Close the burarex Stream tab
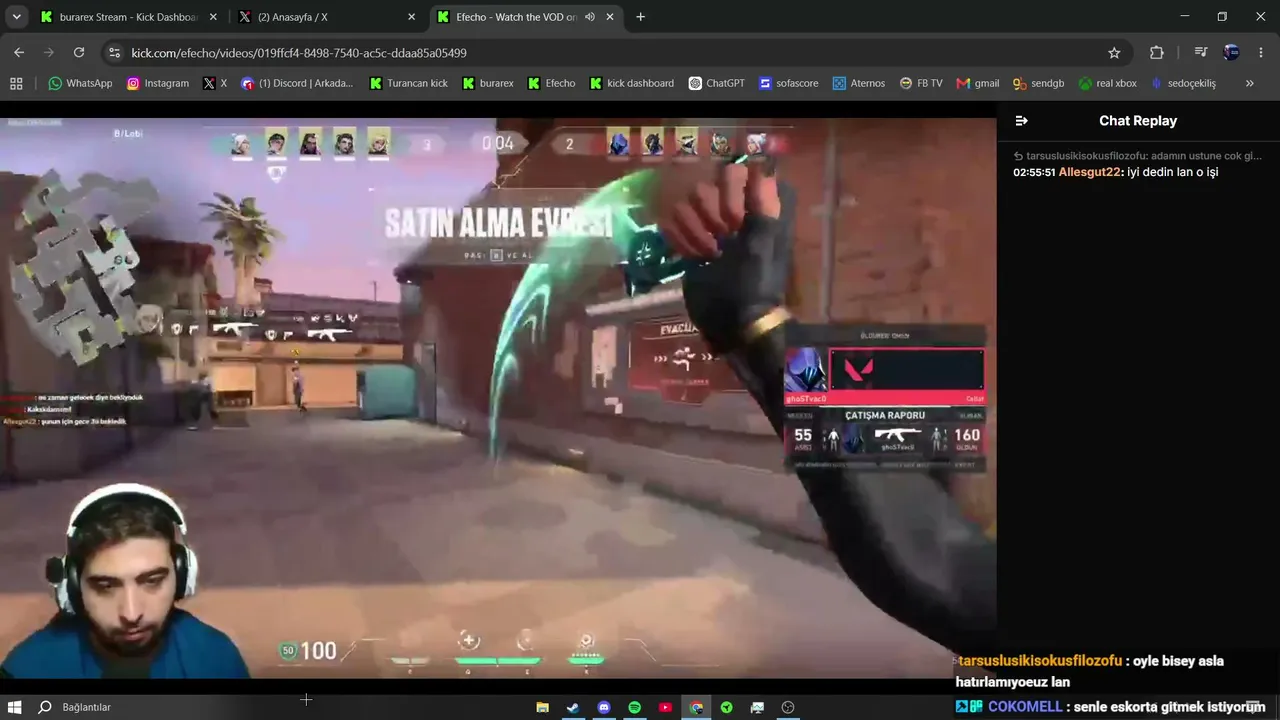The image size is (1280, 720). (213, 17)
